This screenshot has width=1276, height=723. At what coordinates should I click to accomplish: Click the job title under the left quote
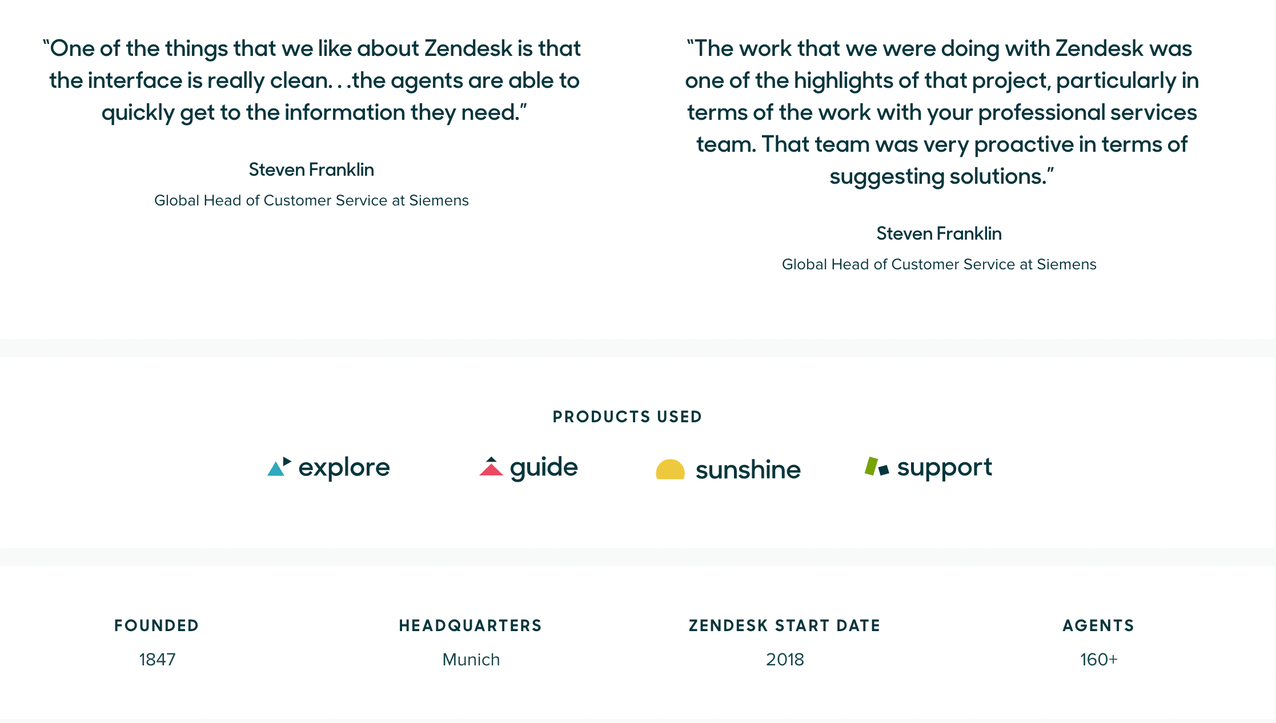(311, 201)
